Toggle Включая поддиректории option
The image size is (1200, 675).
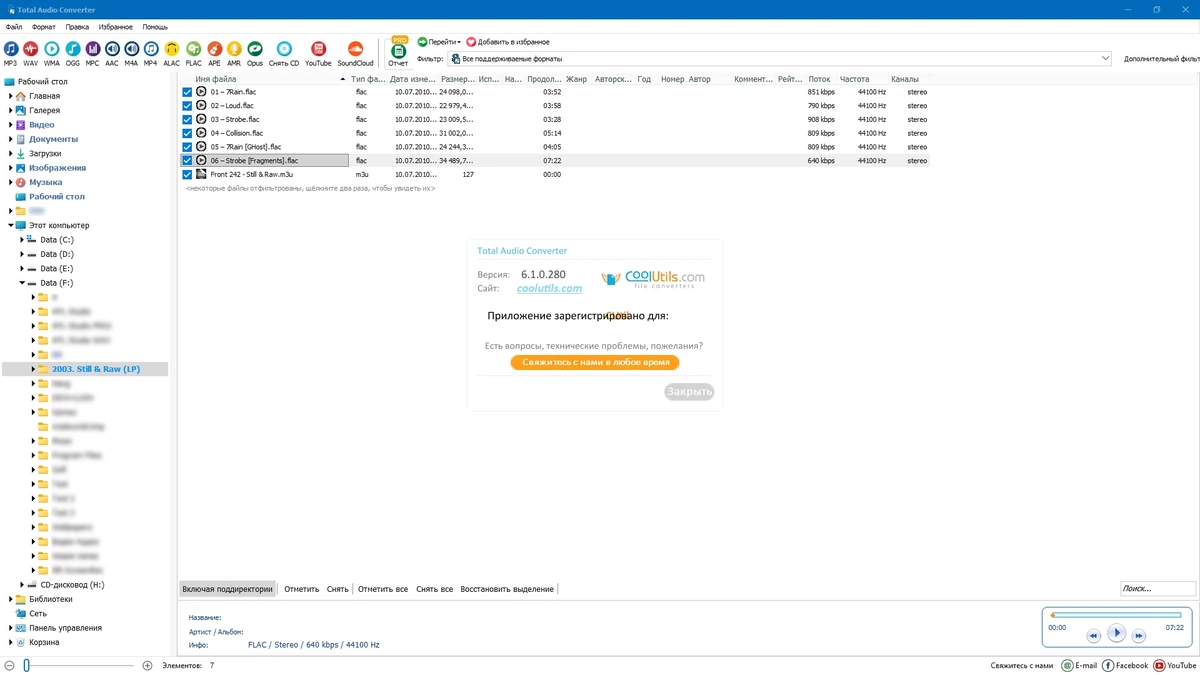coord(227,589)
